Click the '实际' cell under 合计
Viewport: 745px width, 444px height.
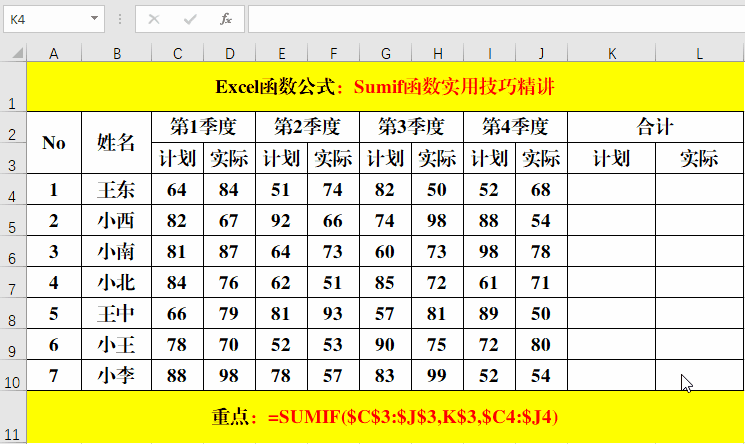699,158
